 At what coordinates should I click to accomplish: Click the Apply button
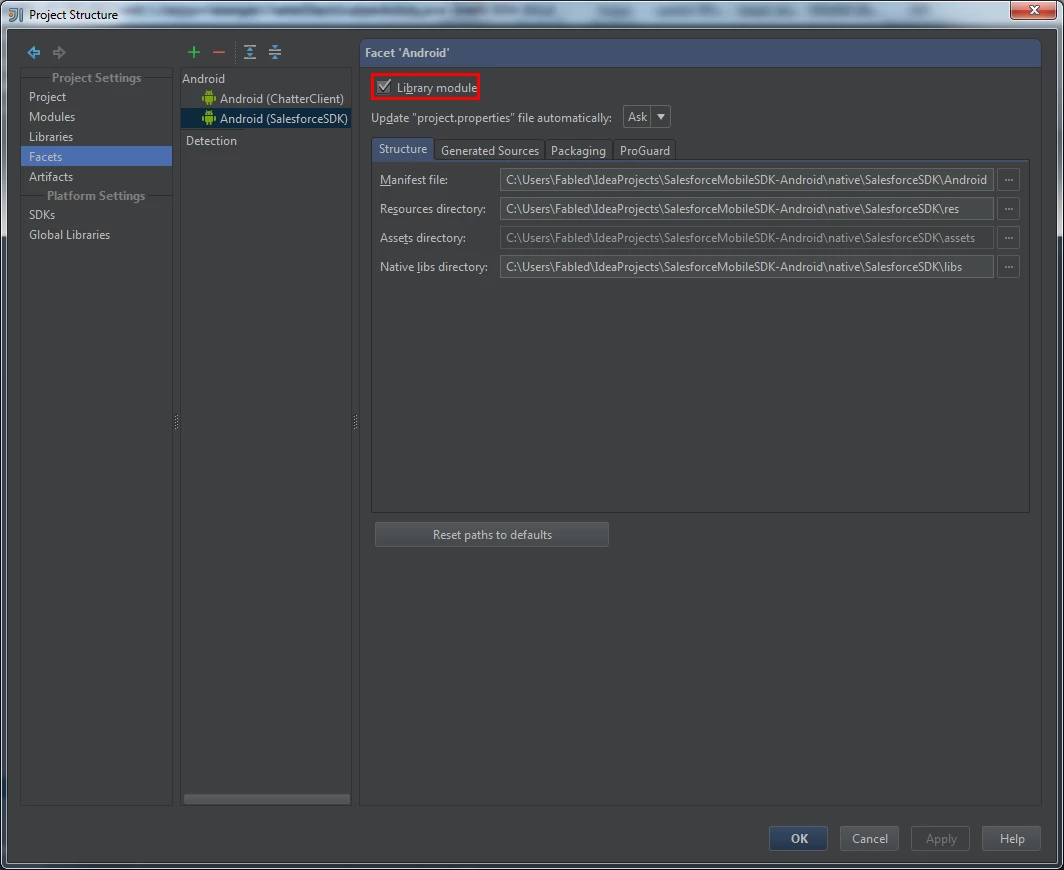tap(940, 839)
